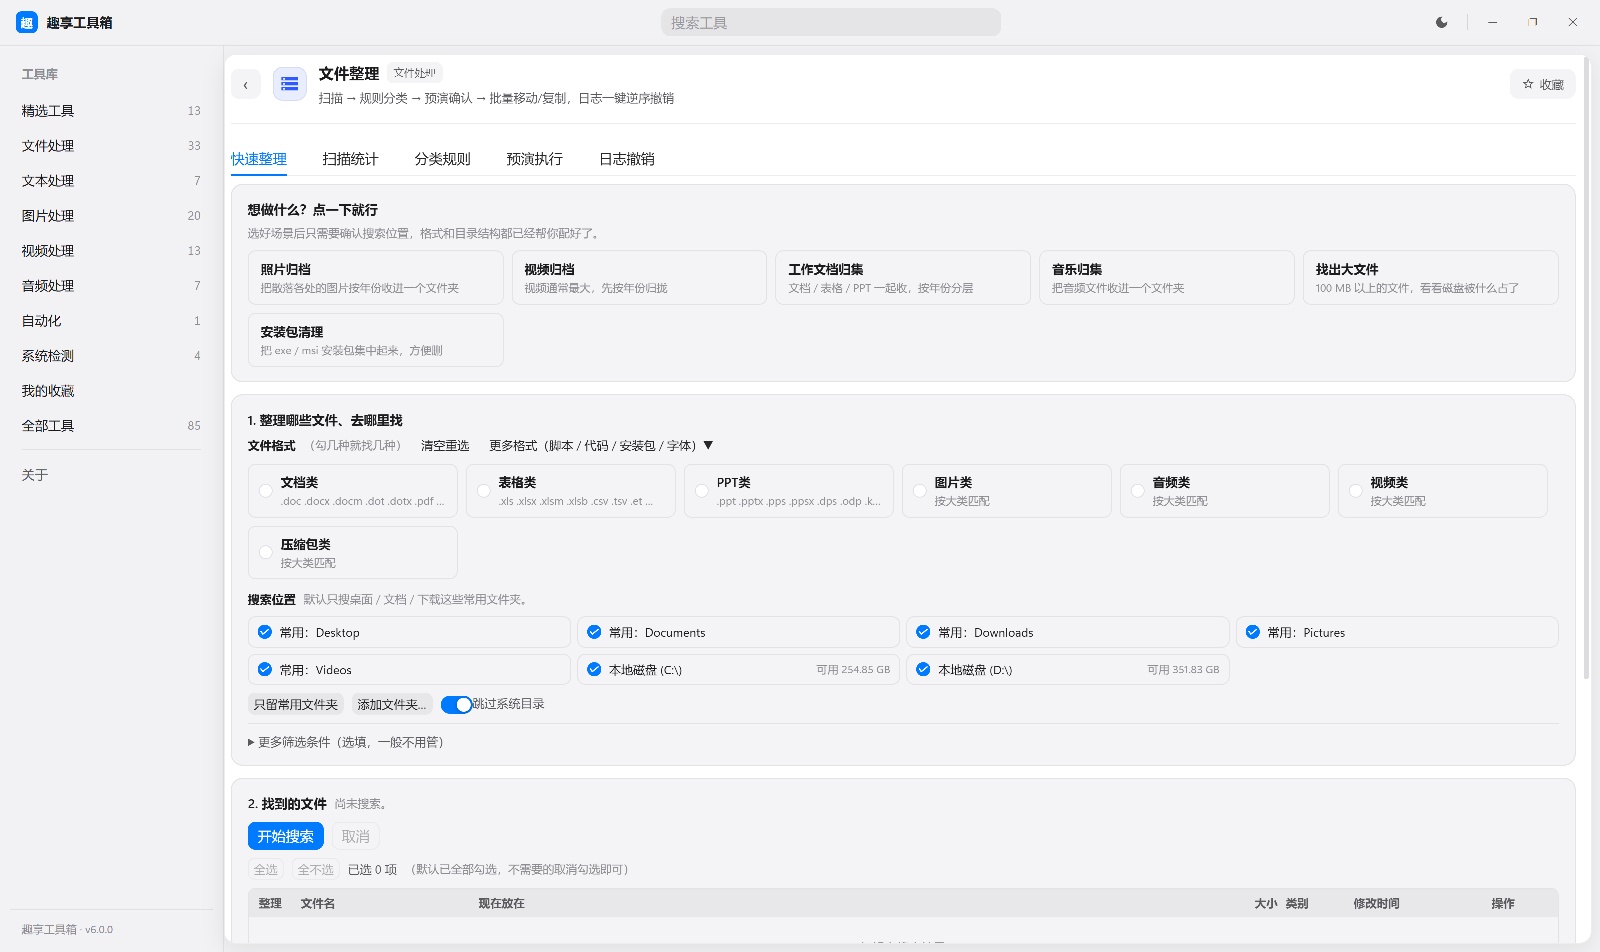
Task: Expand 更多筛选条件 disclosure section
Action: pos(346,742)
